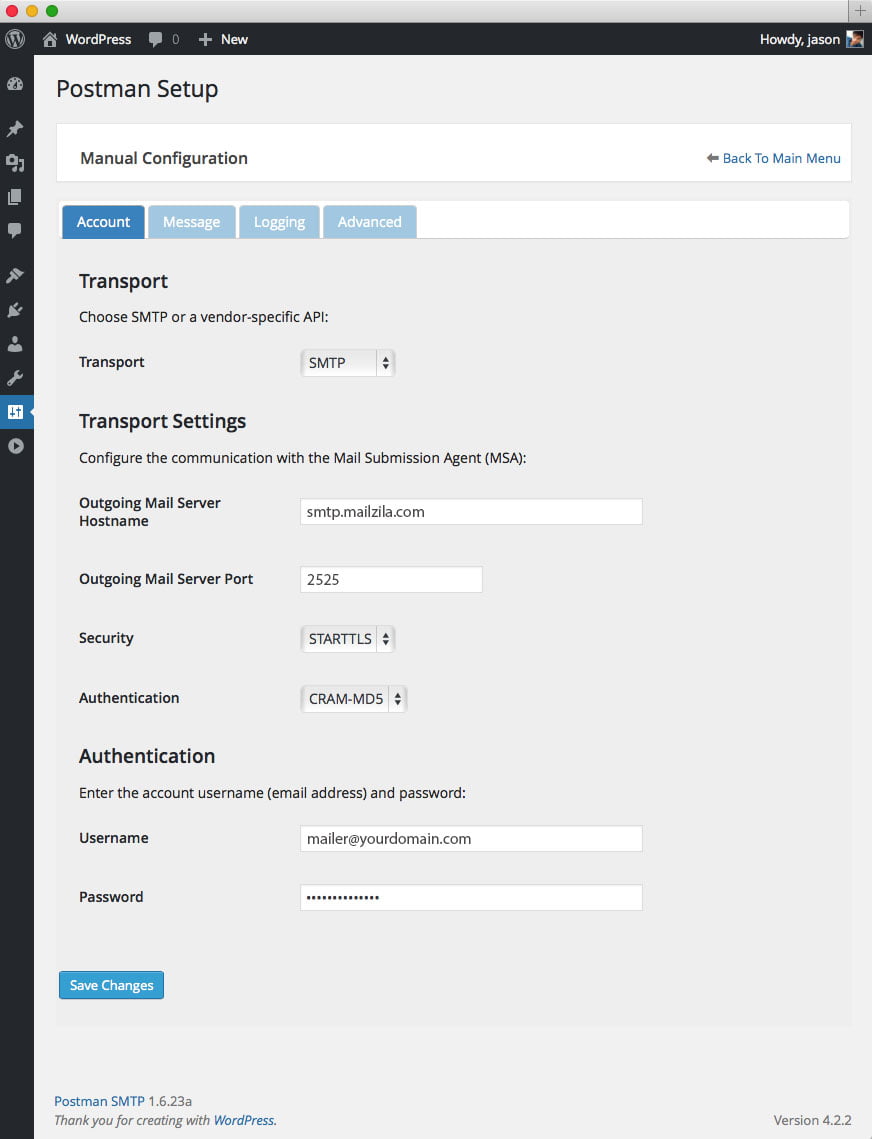Open the Transport SMTP dropdown
Image resolution: width=872 pixels, height=1139 pixels.
[347, 362]
